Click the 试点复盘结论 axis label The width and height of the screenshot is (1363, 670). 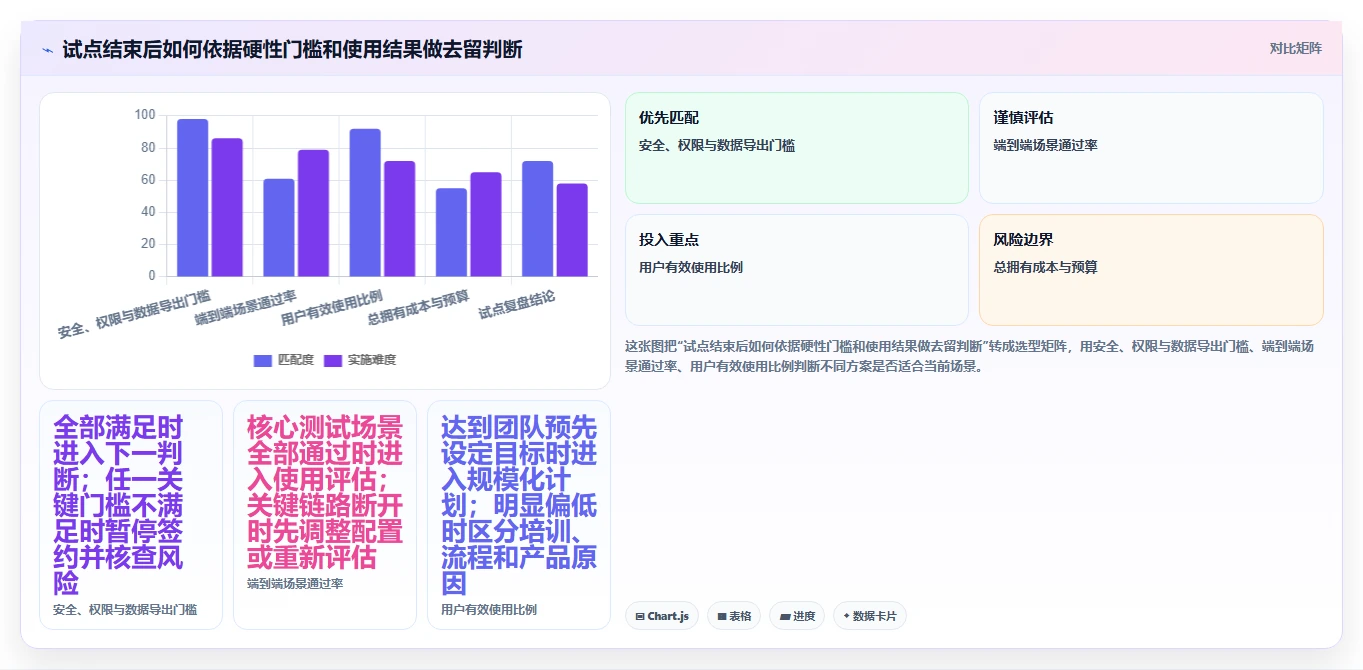[517, 304]
